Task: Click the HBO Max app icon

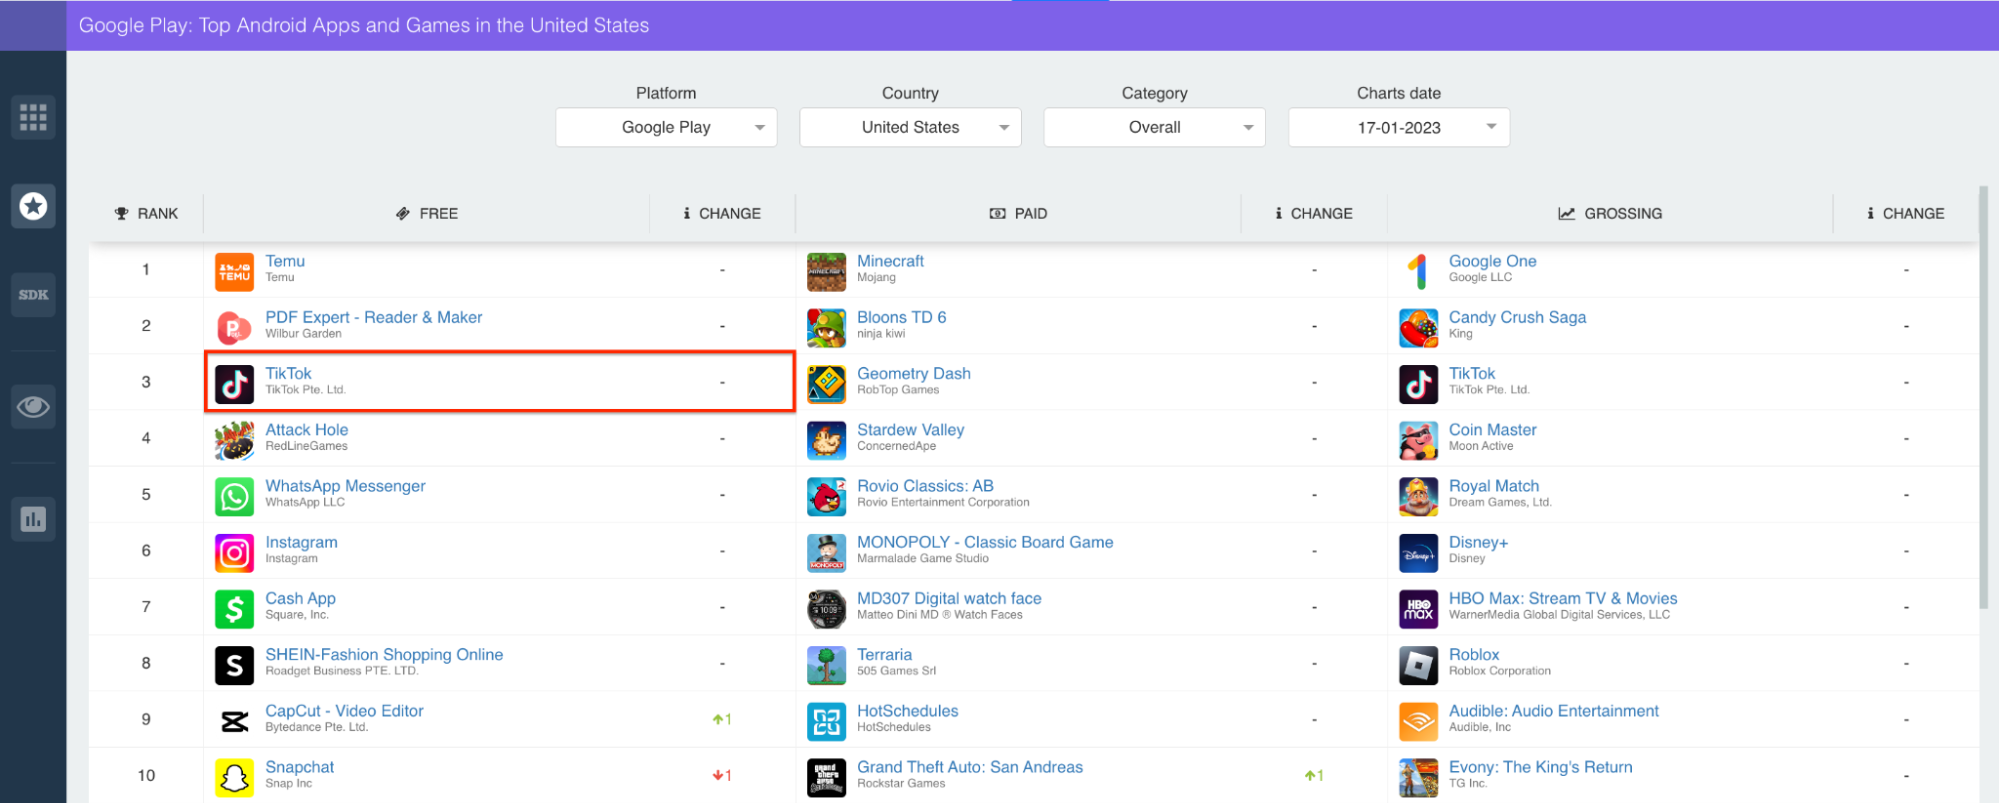Action: point(1418,609)
